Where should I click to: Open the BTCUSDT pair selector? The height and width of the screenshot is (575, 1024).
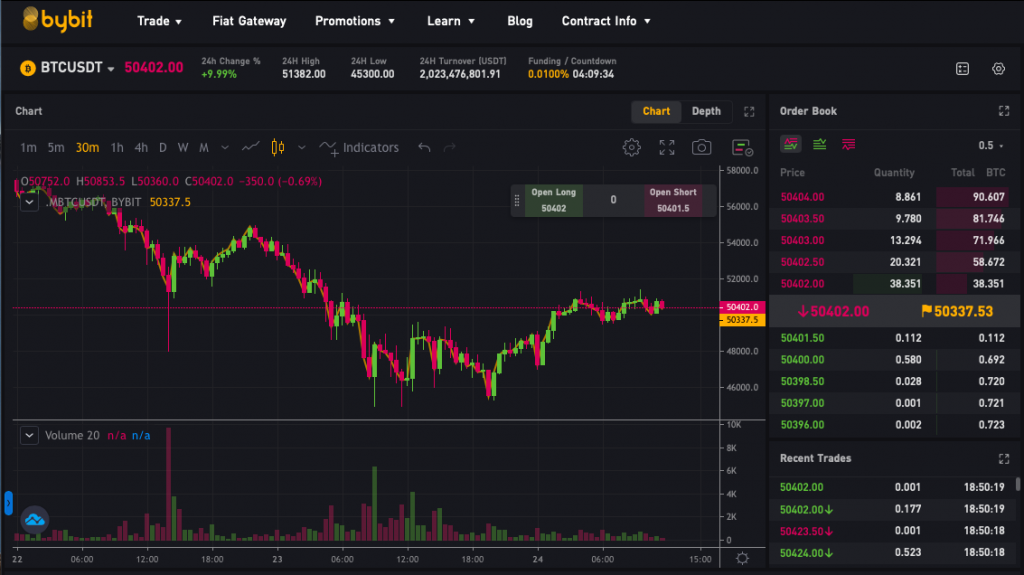(77, 68)
